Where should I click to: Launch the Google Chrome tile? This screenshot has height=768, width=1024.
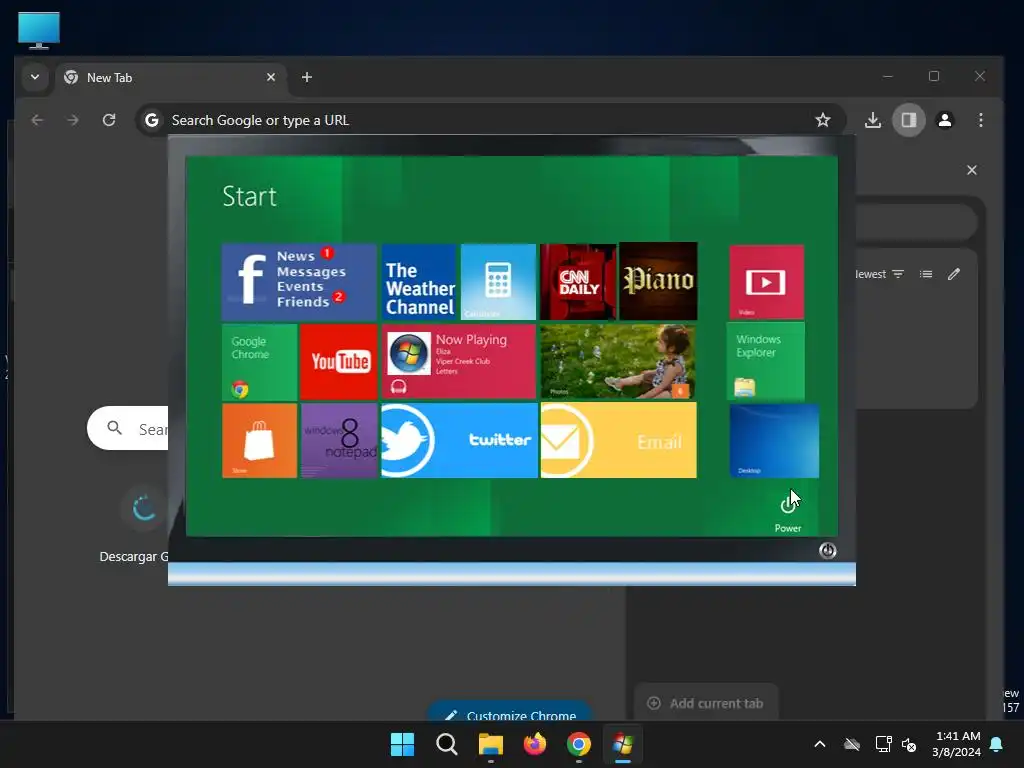[x=259, y=362]
